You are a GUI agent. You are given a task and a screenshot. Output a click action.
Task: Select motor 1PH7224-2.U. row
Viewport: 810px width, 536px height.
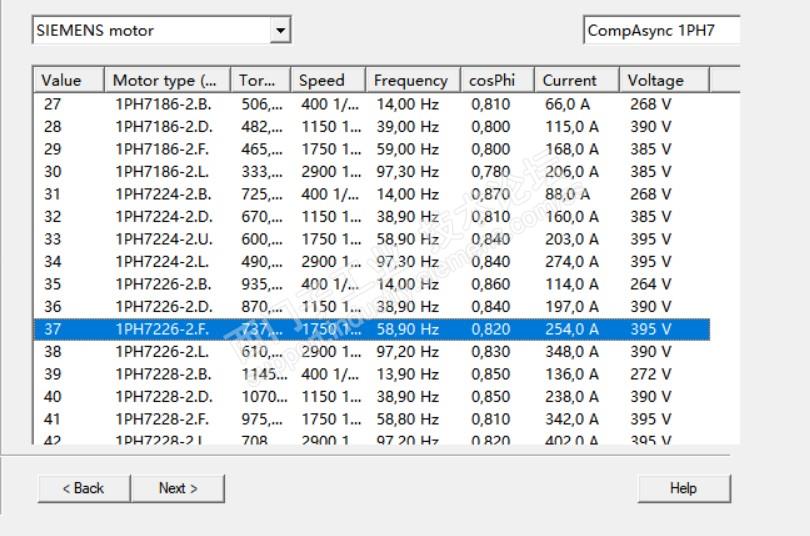(372, 239)
